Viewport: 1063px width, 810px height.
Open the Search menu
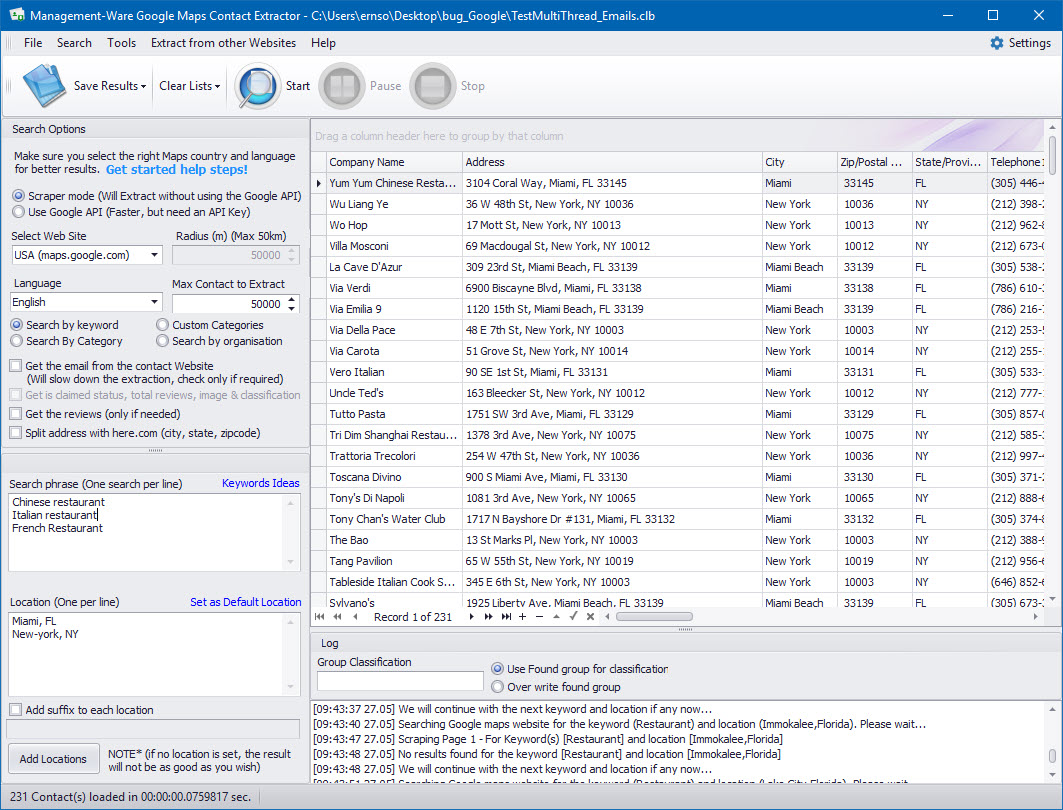75,43
